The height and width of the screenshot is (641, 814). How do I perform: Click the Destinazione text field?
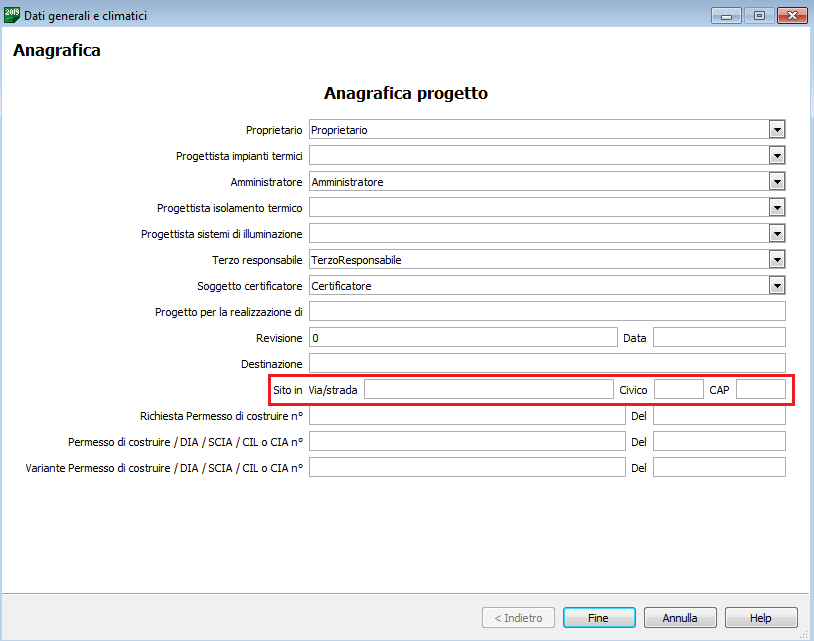[546, 364]
